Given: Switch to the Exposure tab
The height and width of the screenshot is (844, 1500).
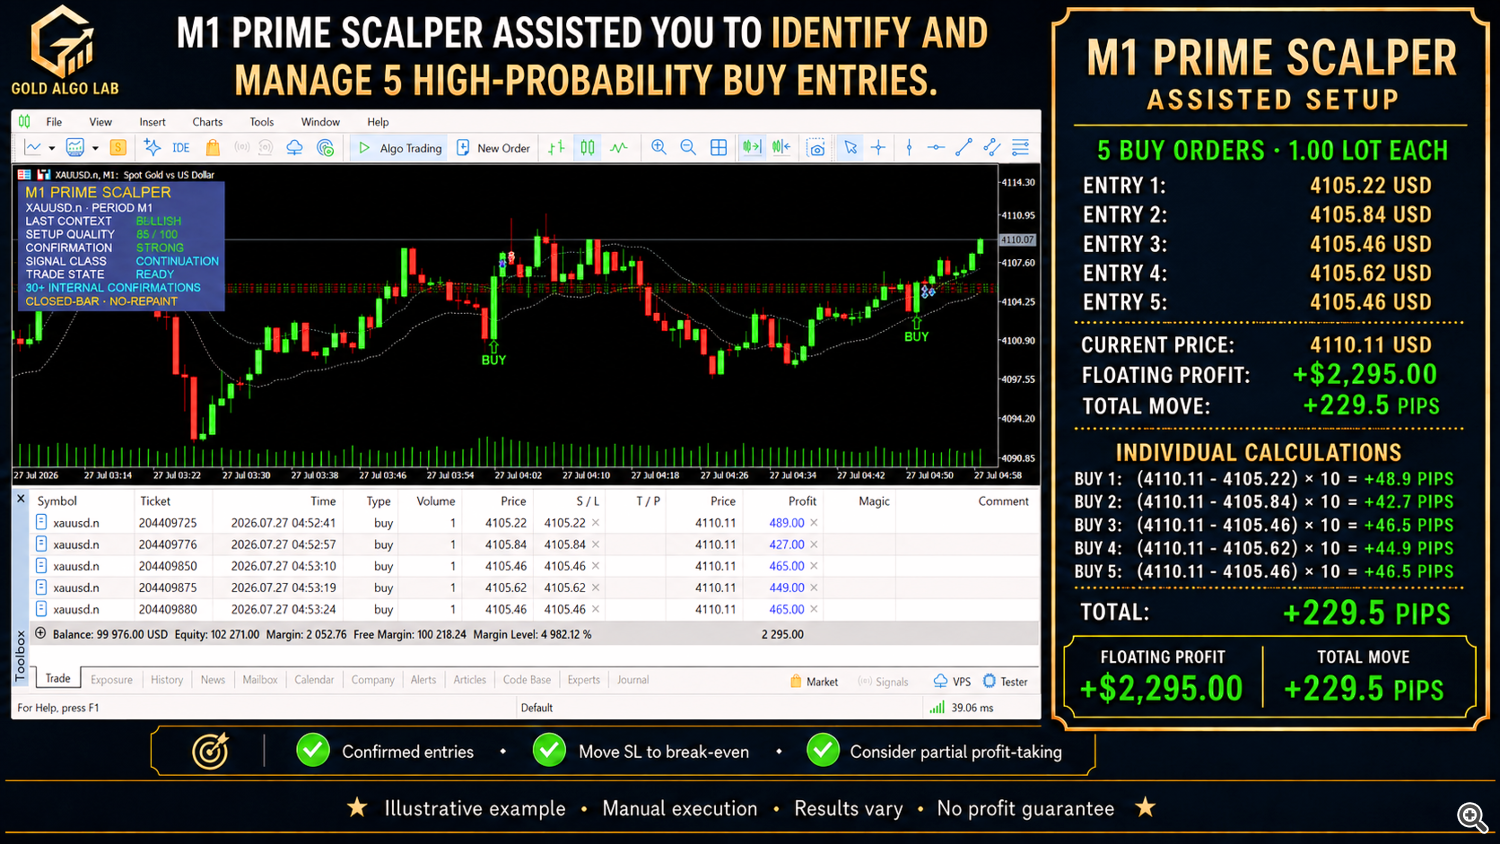Looking at the screenshot, I should pos(111,680).
